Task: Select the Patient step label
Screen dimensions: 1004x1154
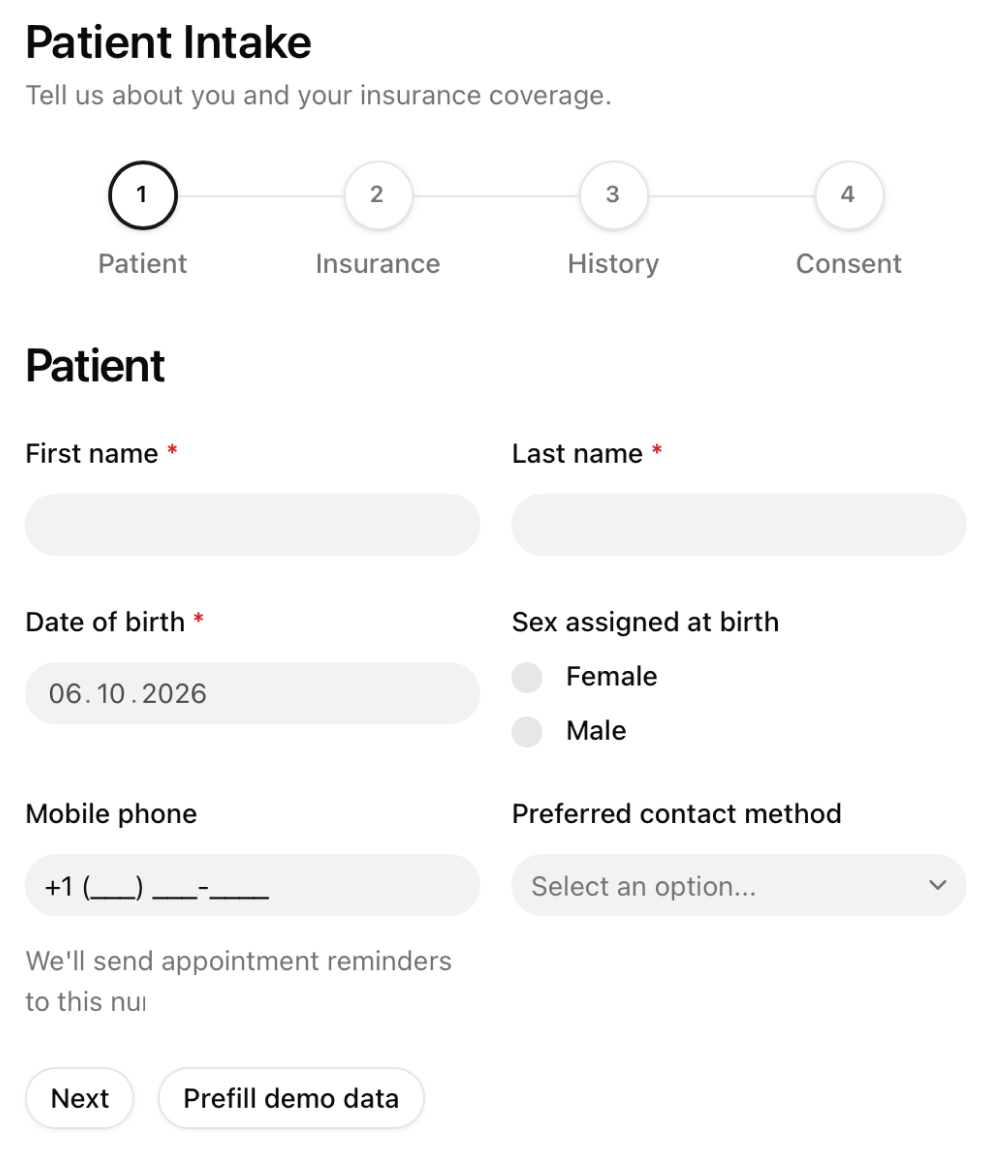Action: tap(143, 263)
